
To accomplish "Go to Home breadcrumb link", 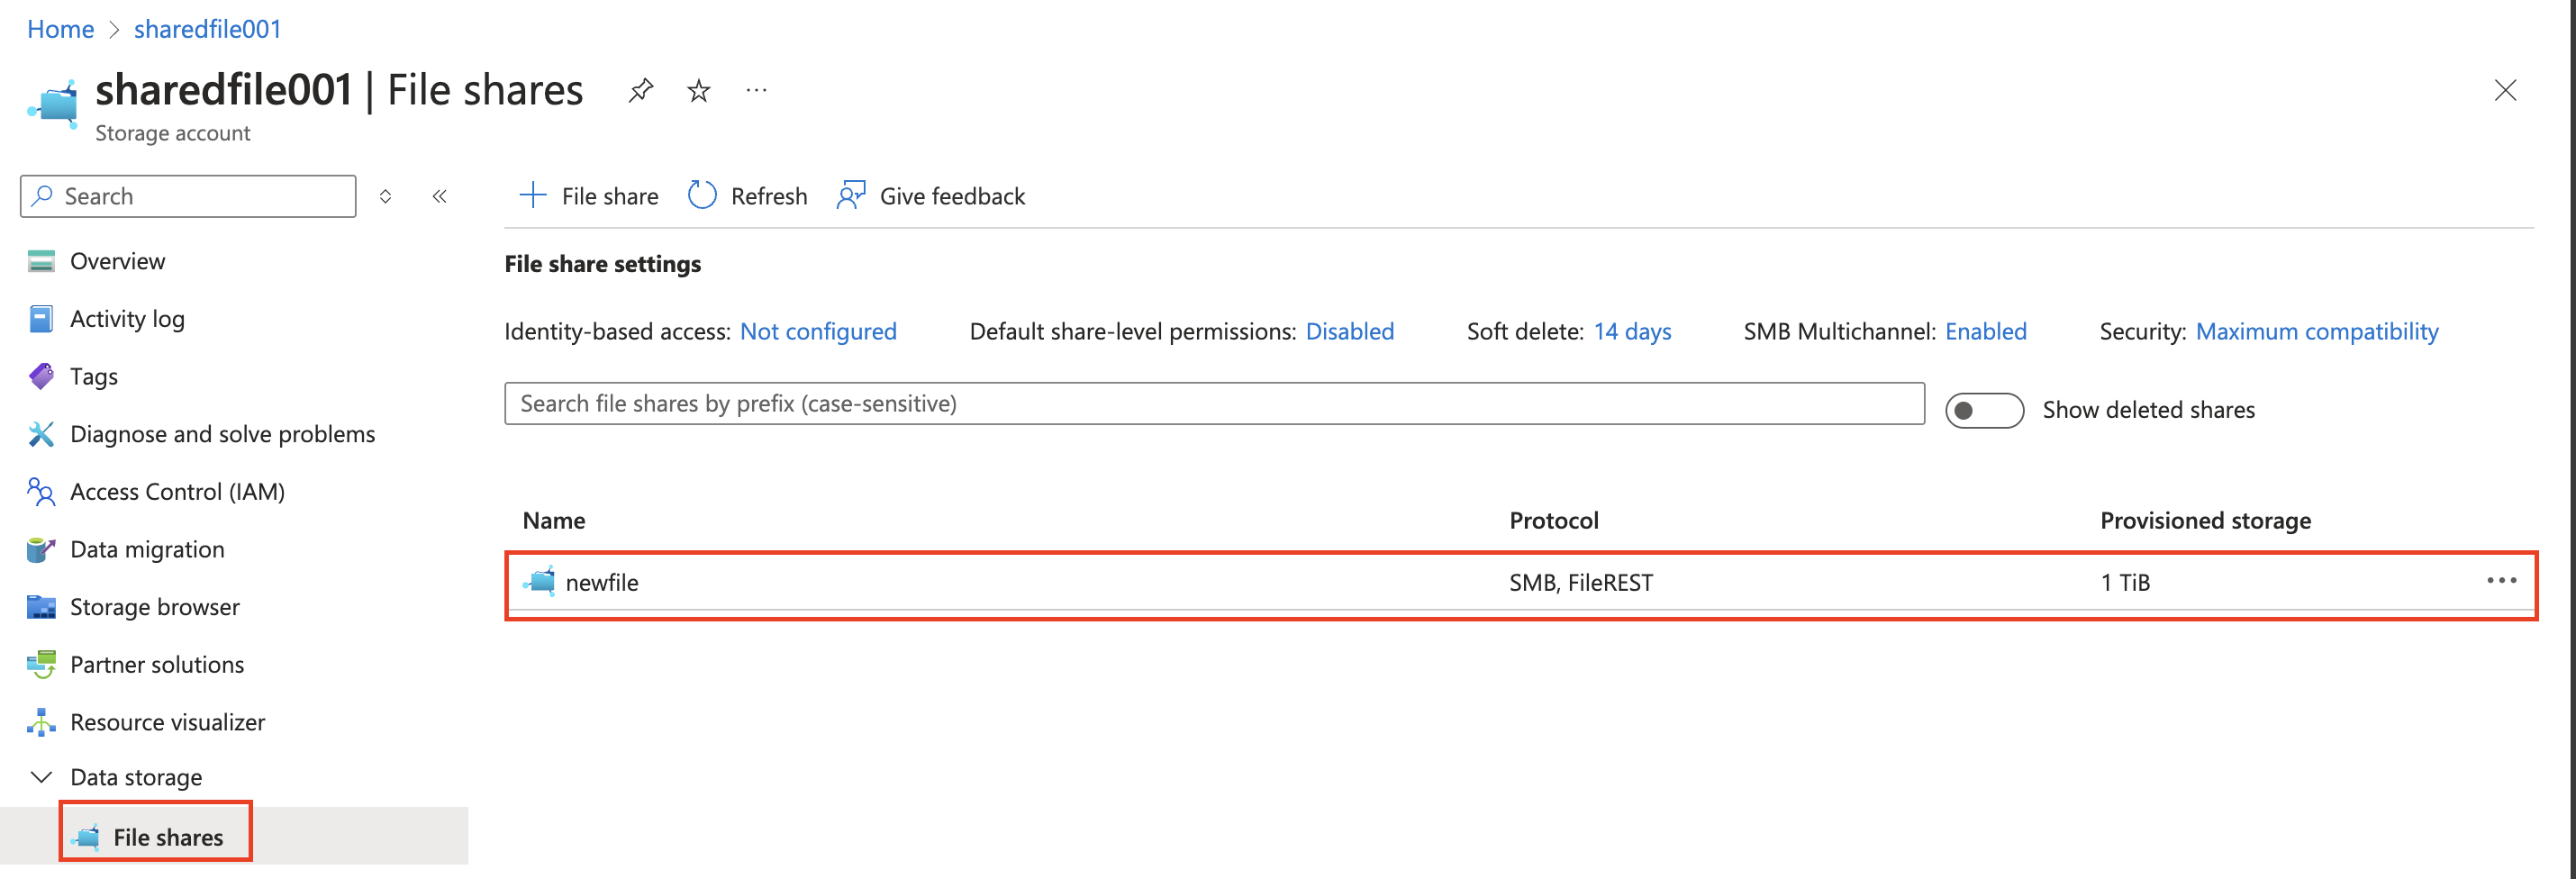I will pyautogui.click(x=60, y=29).
